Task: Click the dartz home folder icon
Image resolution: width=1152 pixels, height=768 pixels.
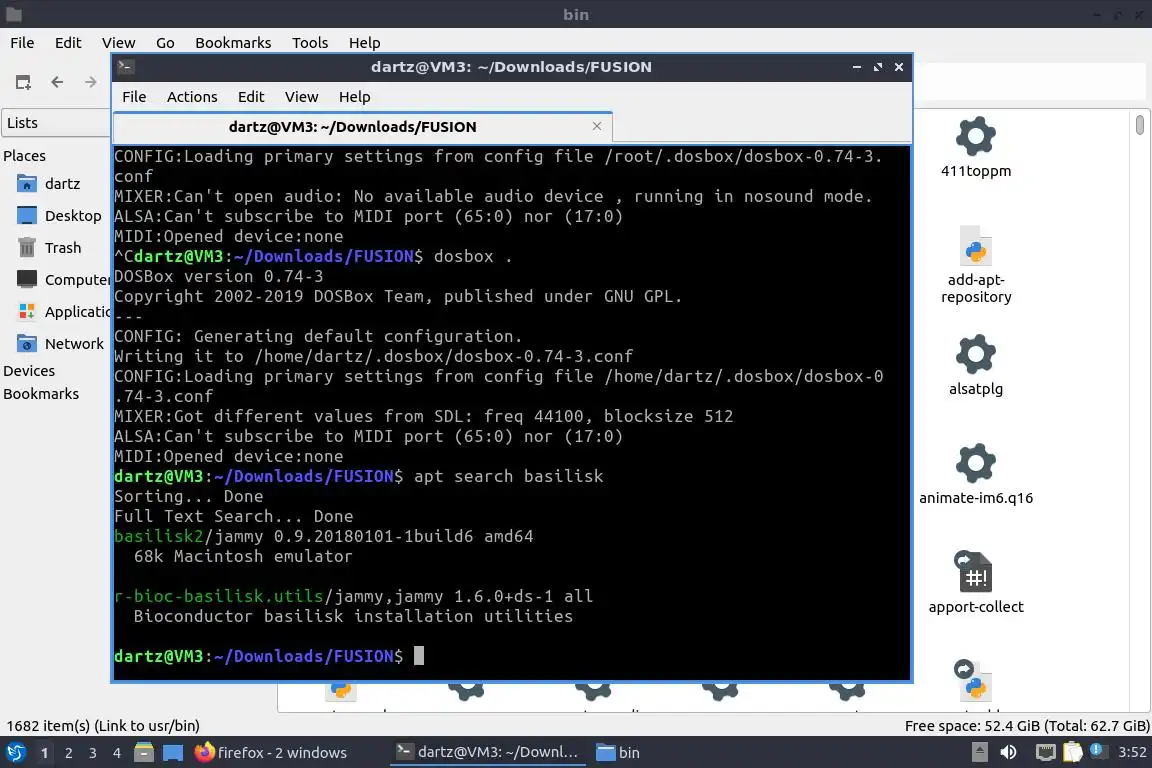Action: pos(26,184)
